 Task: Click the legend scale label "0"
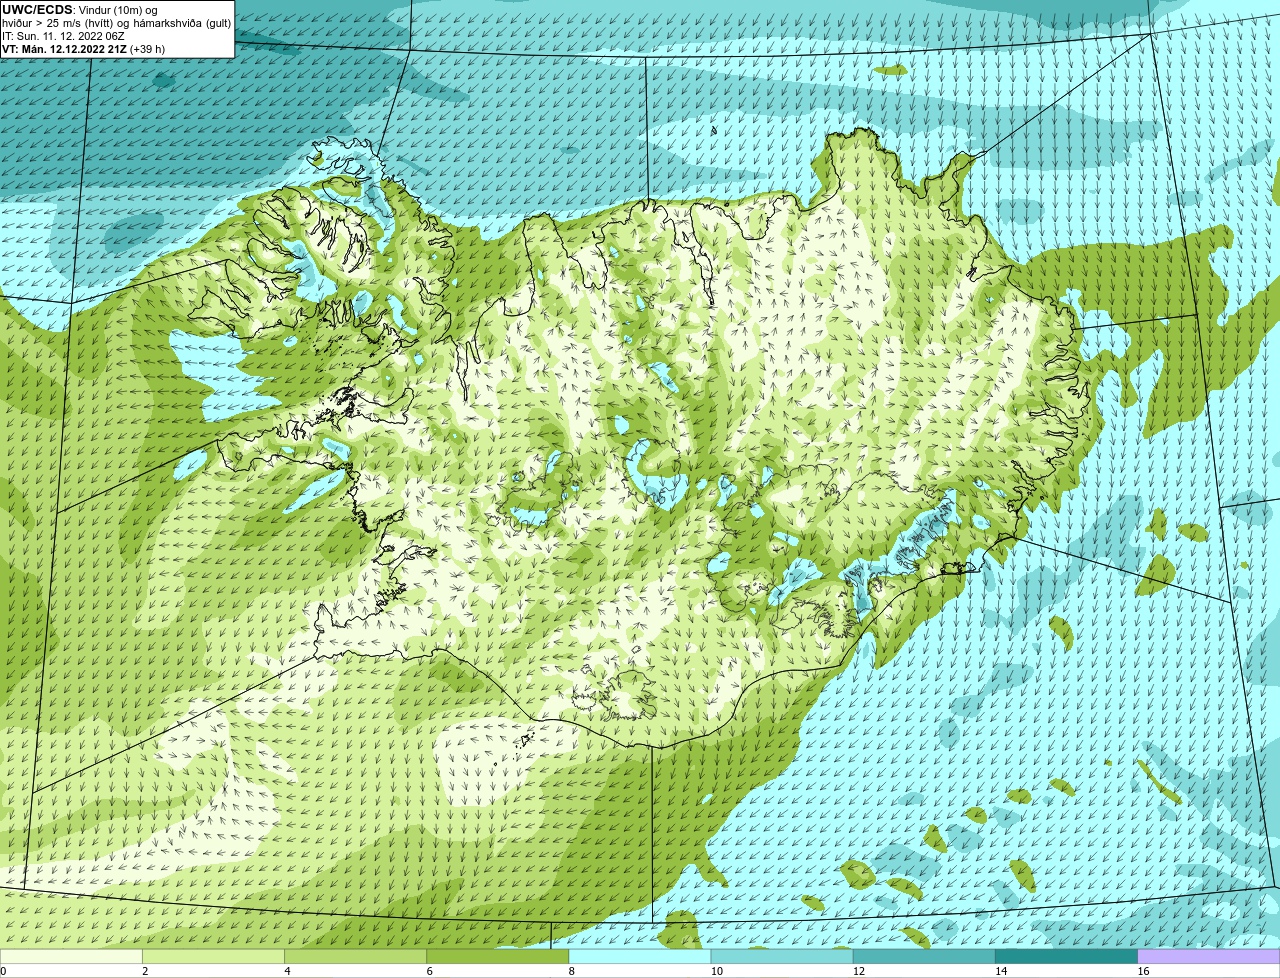(x=4, y=971)
